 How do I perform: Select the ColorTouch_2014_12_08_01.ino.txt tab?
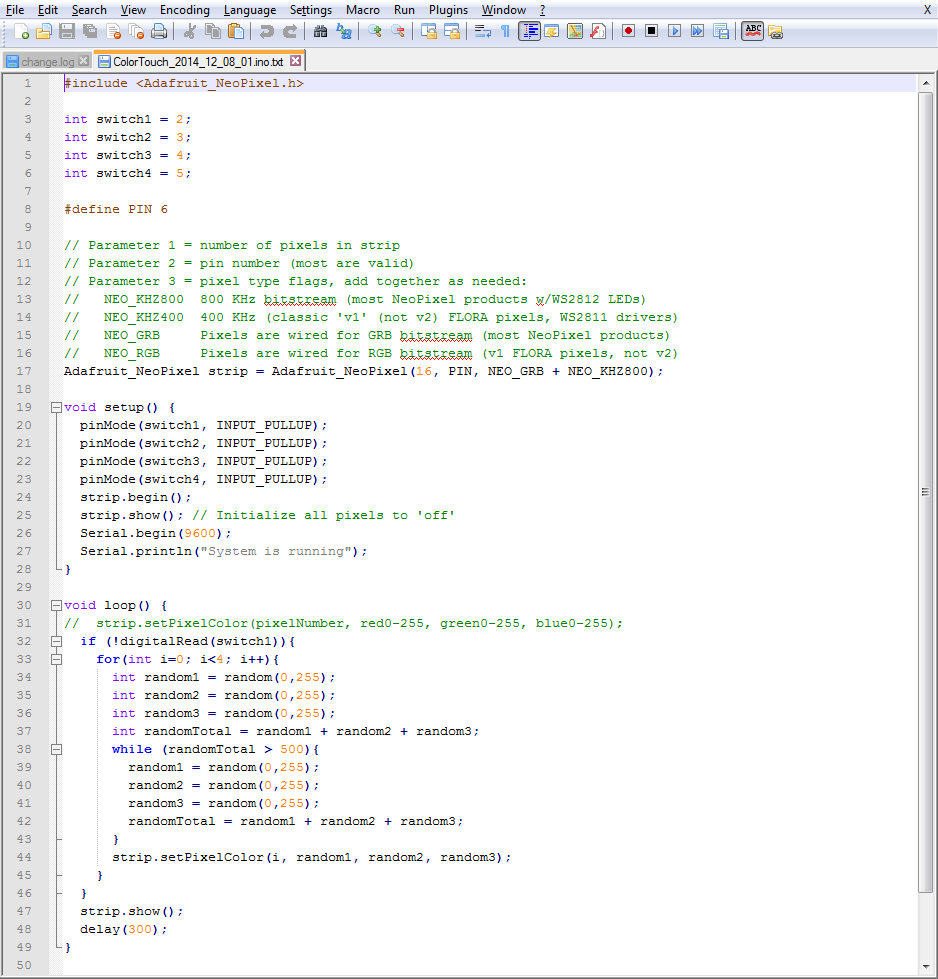point(197,61)
